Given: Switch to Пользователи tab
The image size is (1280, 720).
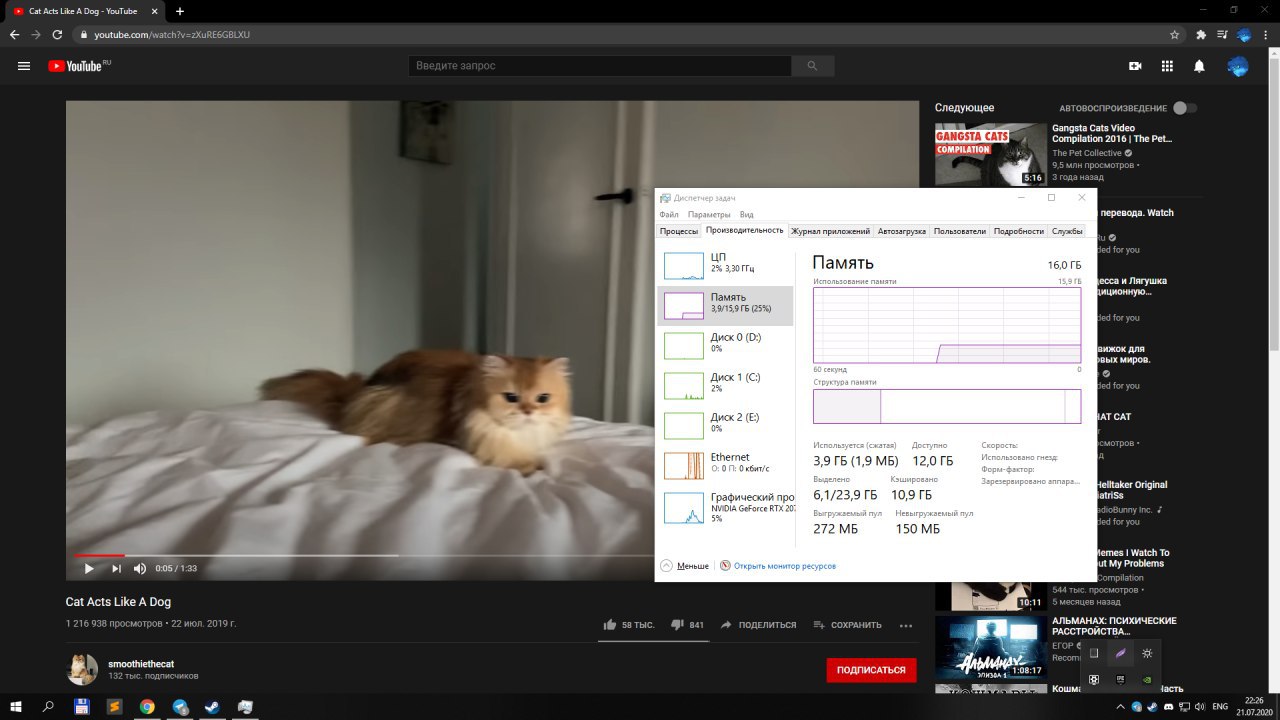Looking at the screenshot, I should click(x=960, y=231).
